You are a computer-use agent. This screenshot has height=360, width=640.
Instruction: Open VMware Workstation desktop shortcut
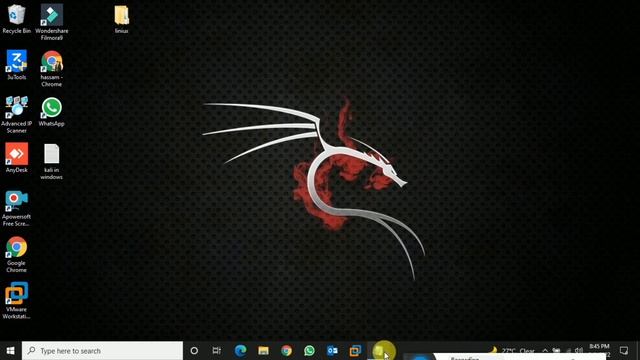pyautogui.click(x=16, y=300)
